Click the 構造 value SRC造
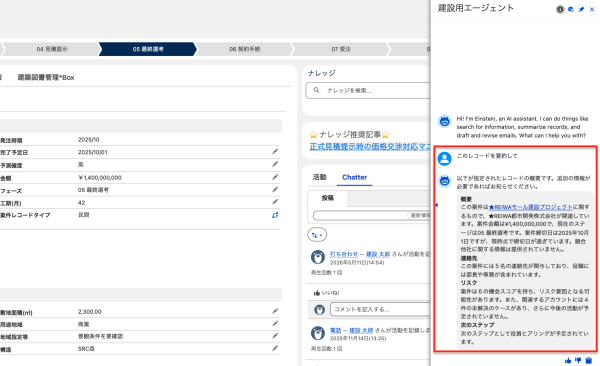This screenshot has height=366, width=600. [x=86, y=349]
